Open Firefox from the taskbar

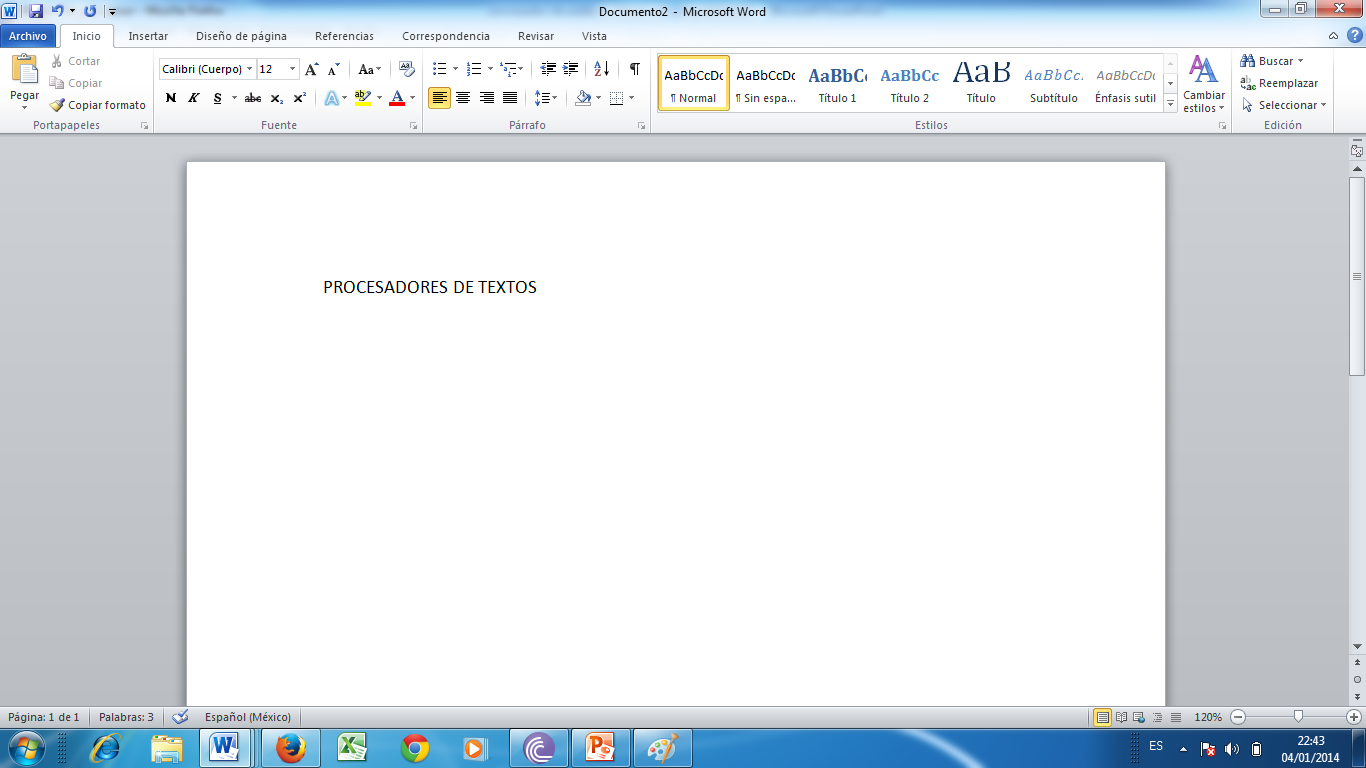click(290, 748)
